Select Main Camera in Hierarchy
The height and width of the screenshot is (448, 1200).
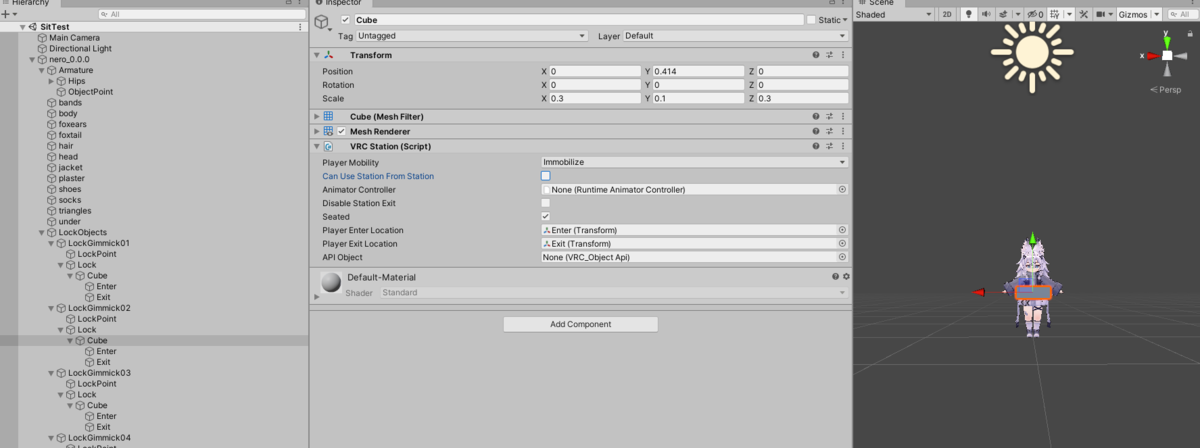74,38
